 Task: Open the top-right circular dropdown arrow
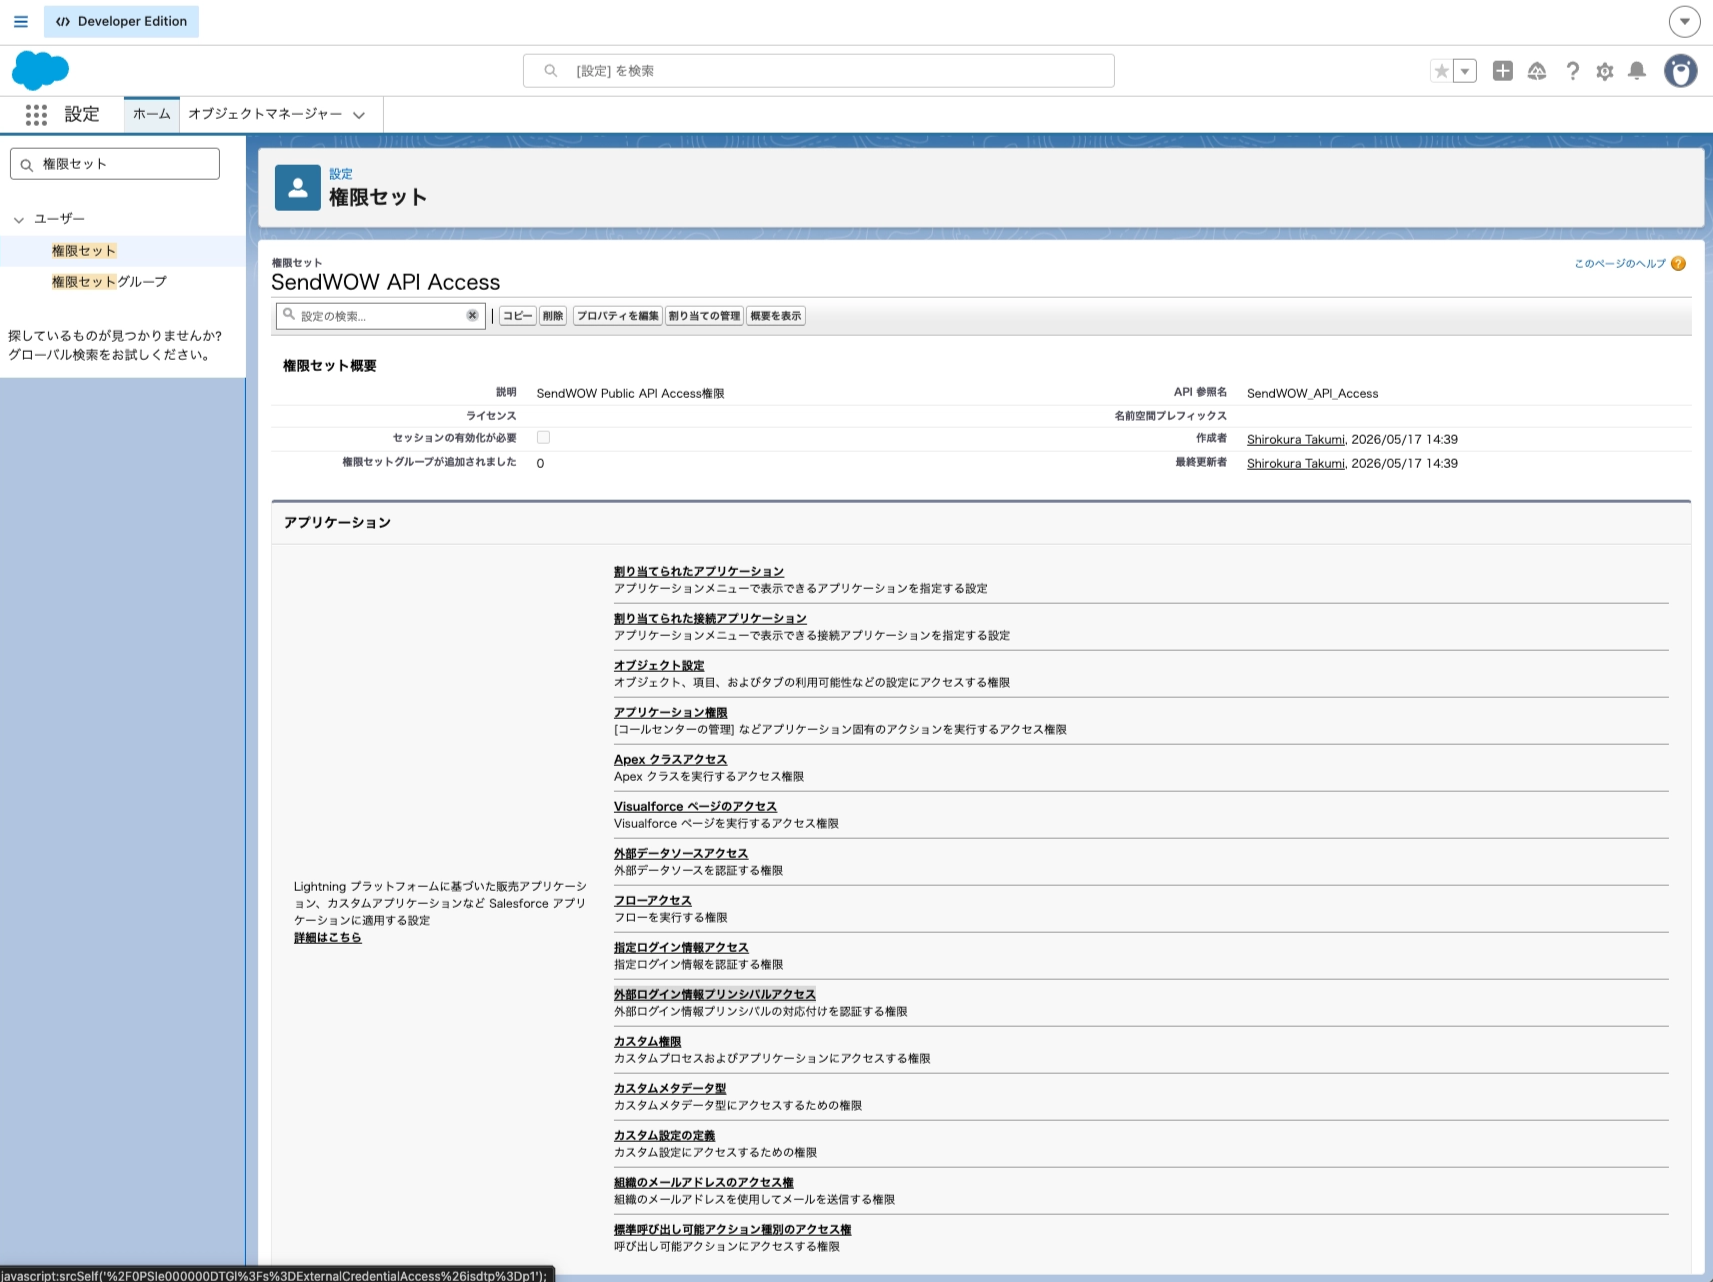click(x=1684, y=21)
